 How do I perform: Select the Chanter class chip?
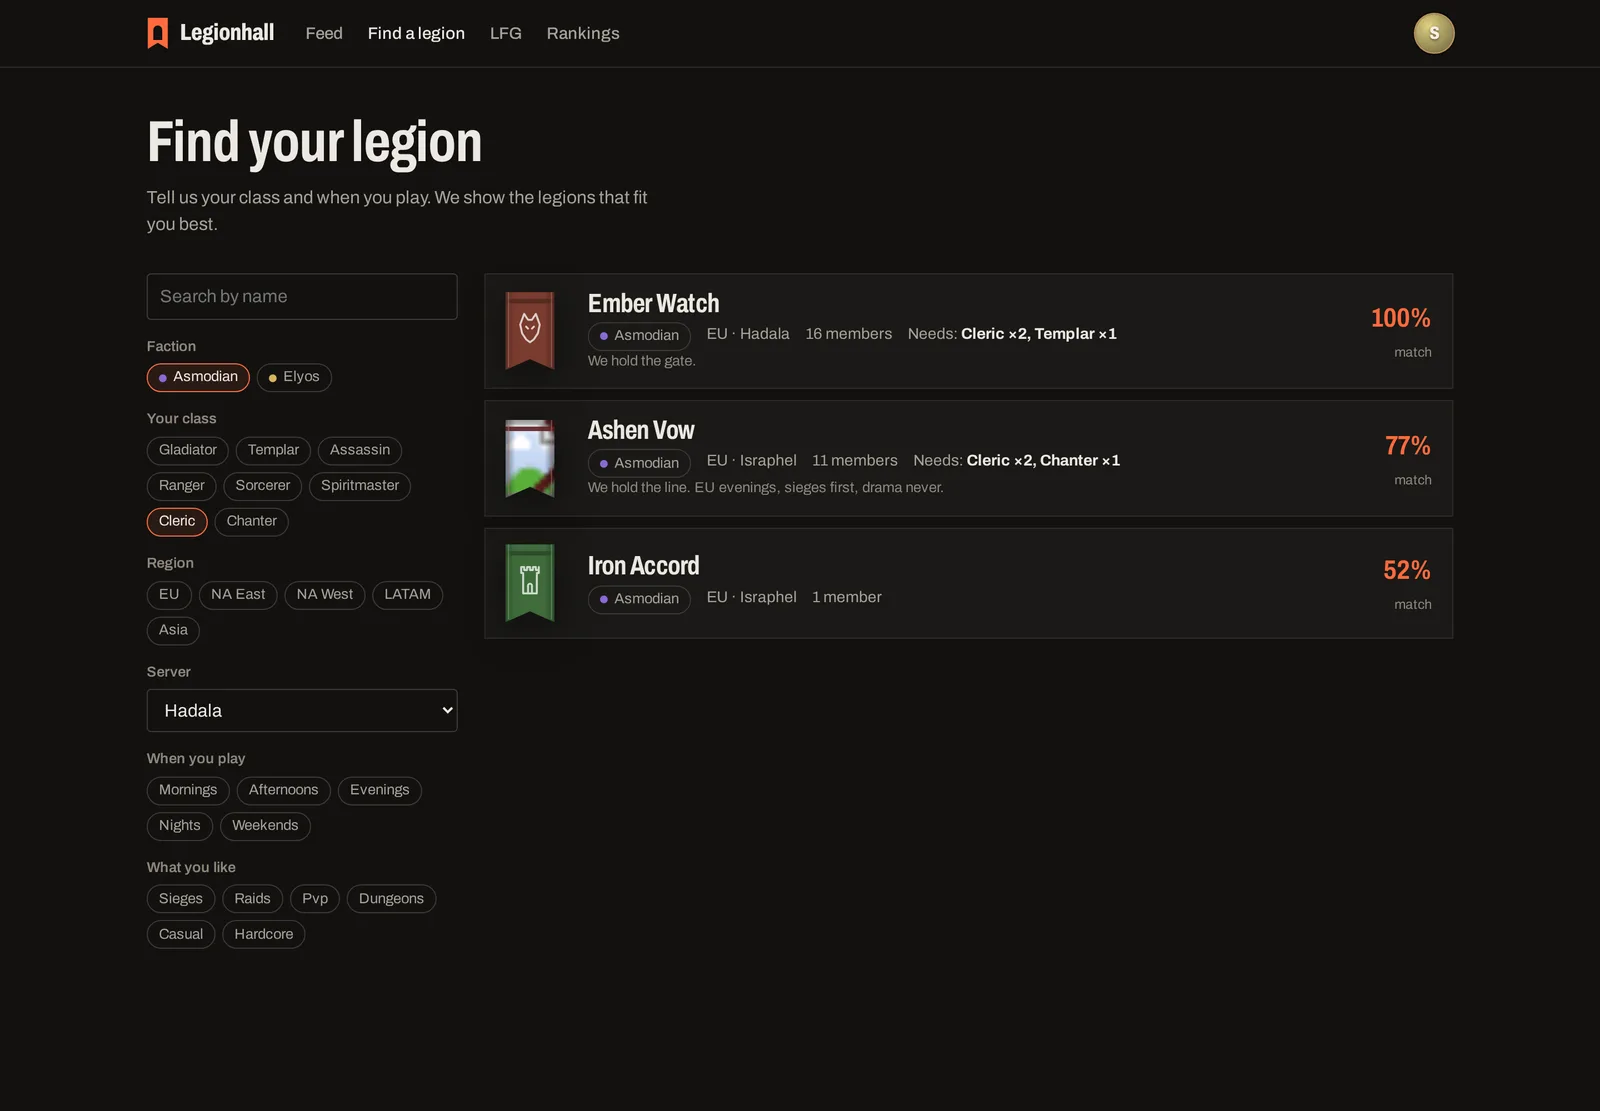point(251,522)
